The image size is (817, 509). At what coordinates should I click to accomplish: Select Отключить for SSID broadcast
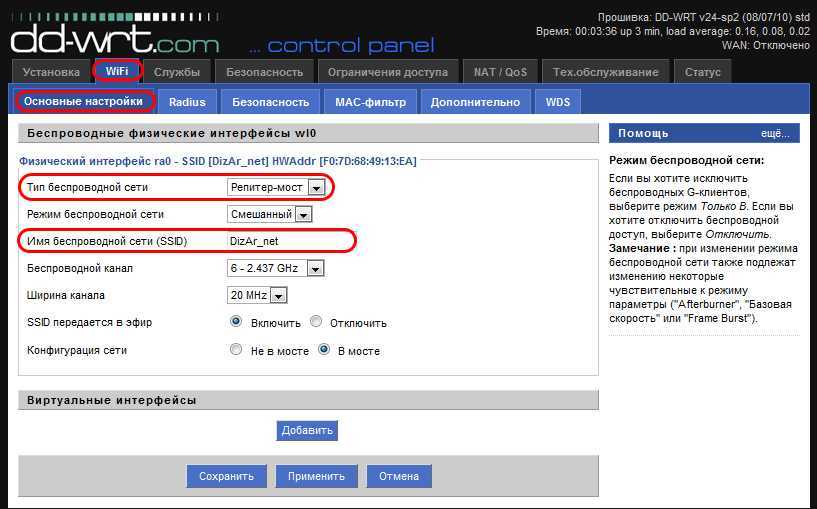tap(316, 322)
